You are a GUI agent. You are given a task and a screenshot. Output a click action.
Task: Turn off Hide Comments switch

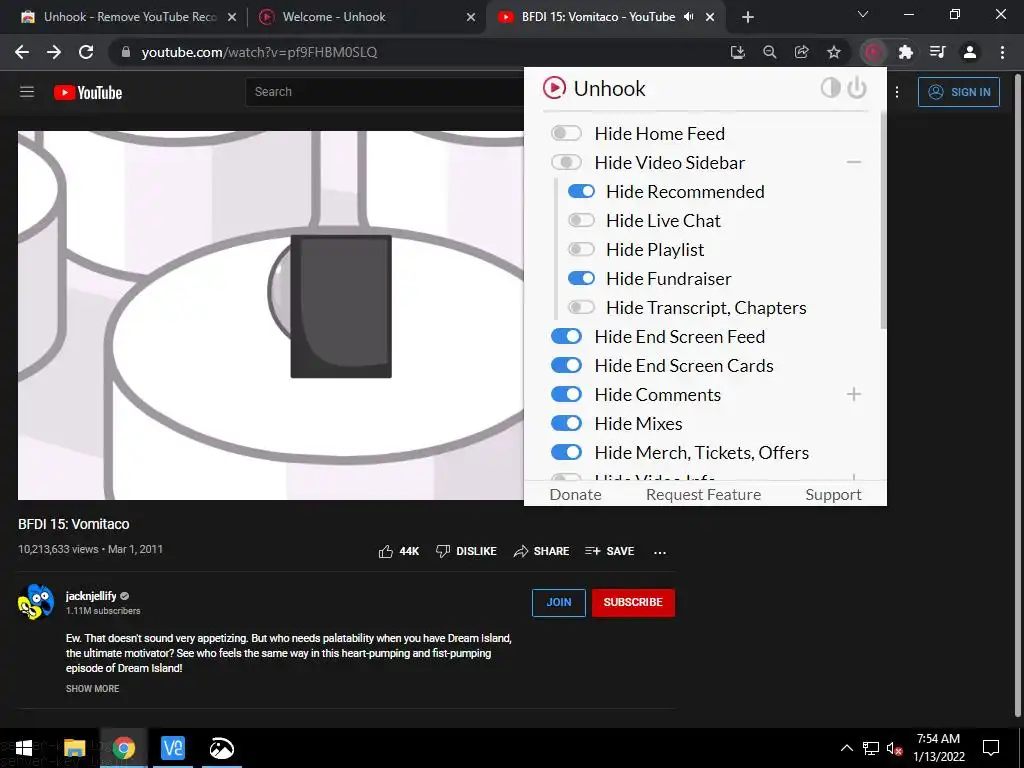[566, 394]
